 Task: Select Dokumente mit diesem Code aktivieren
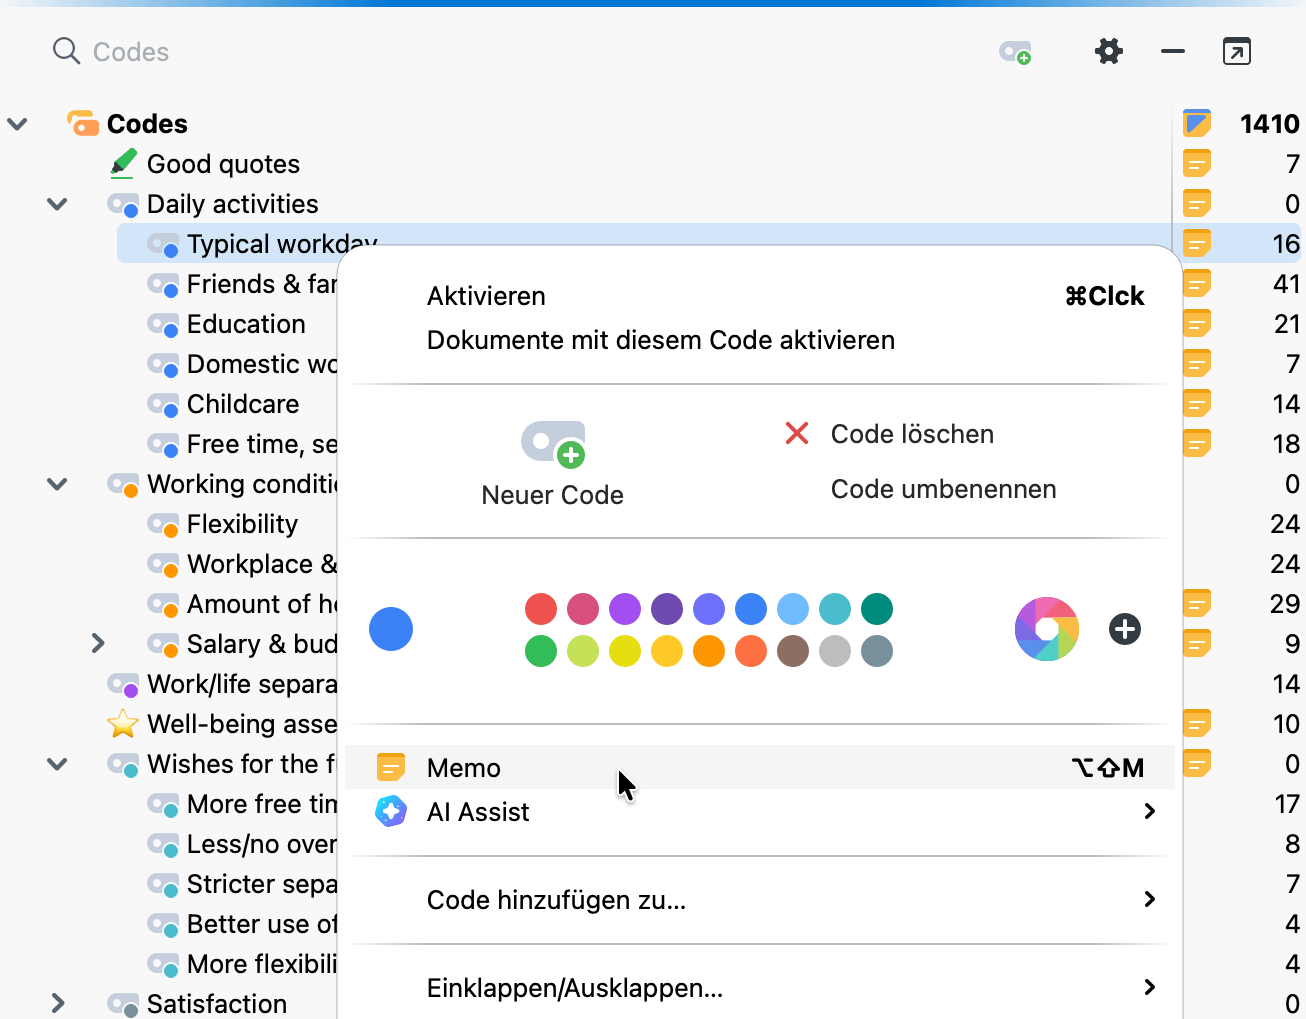click(661, 340)
